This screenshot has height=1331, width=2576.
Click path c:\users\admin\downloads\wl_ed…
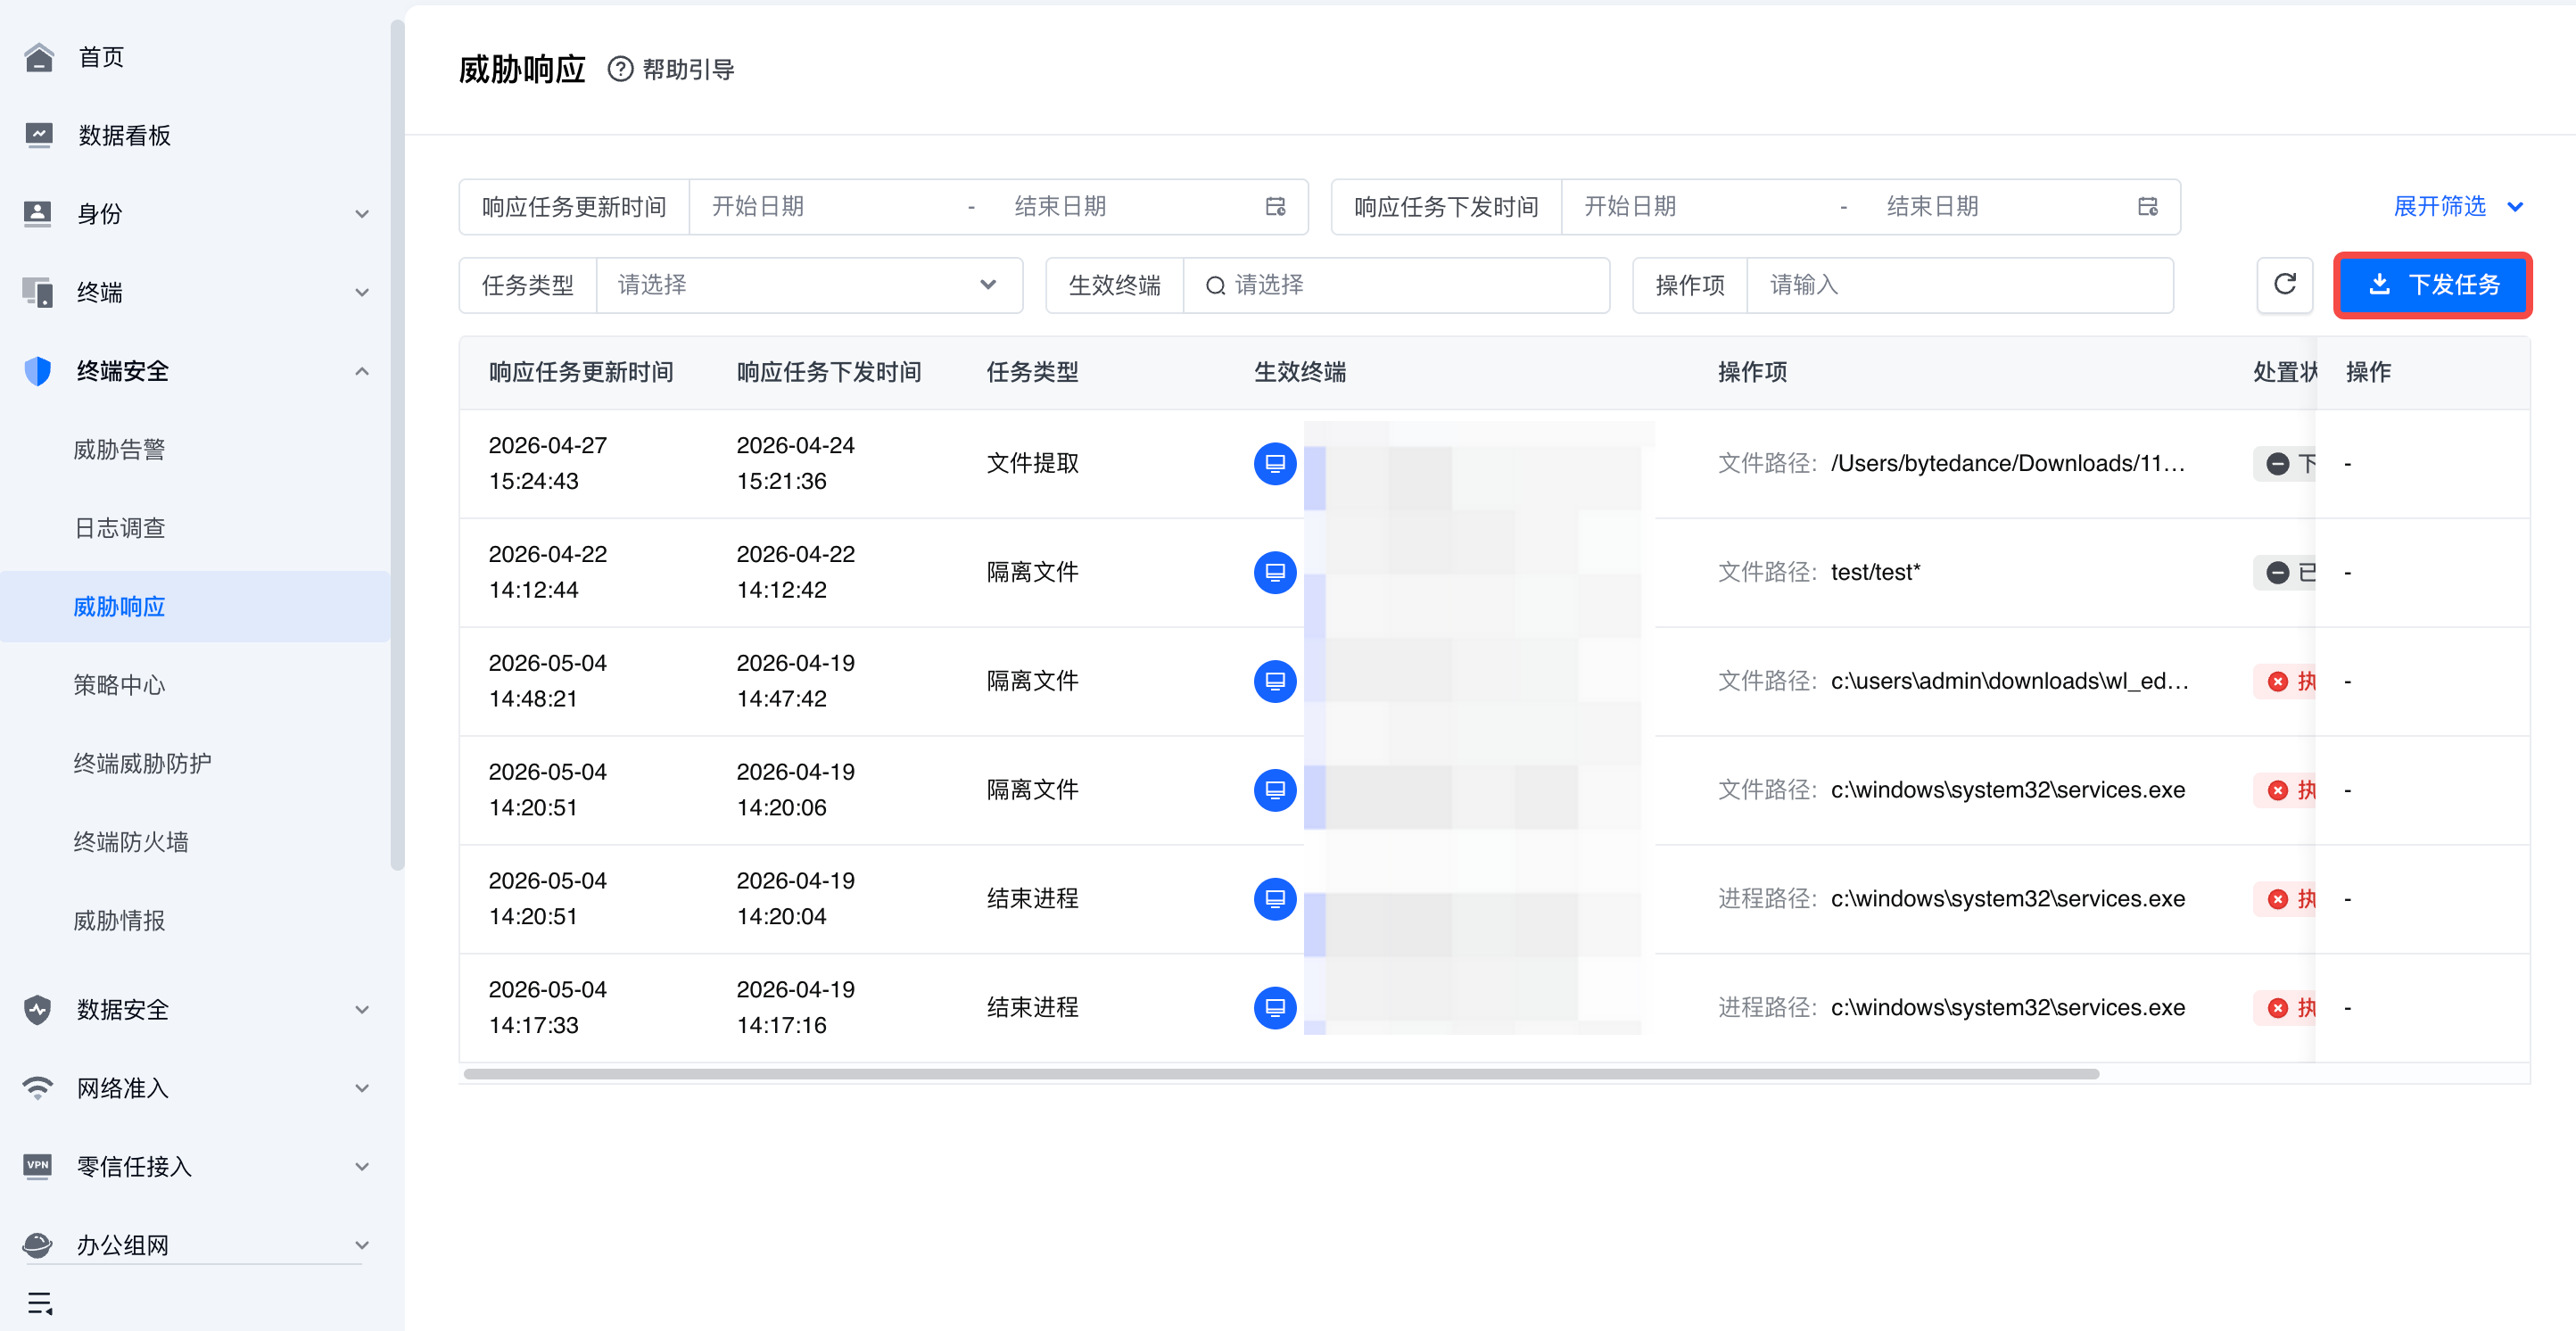point(2009,681)
